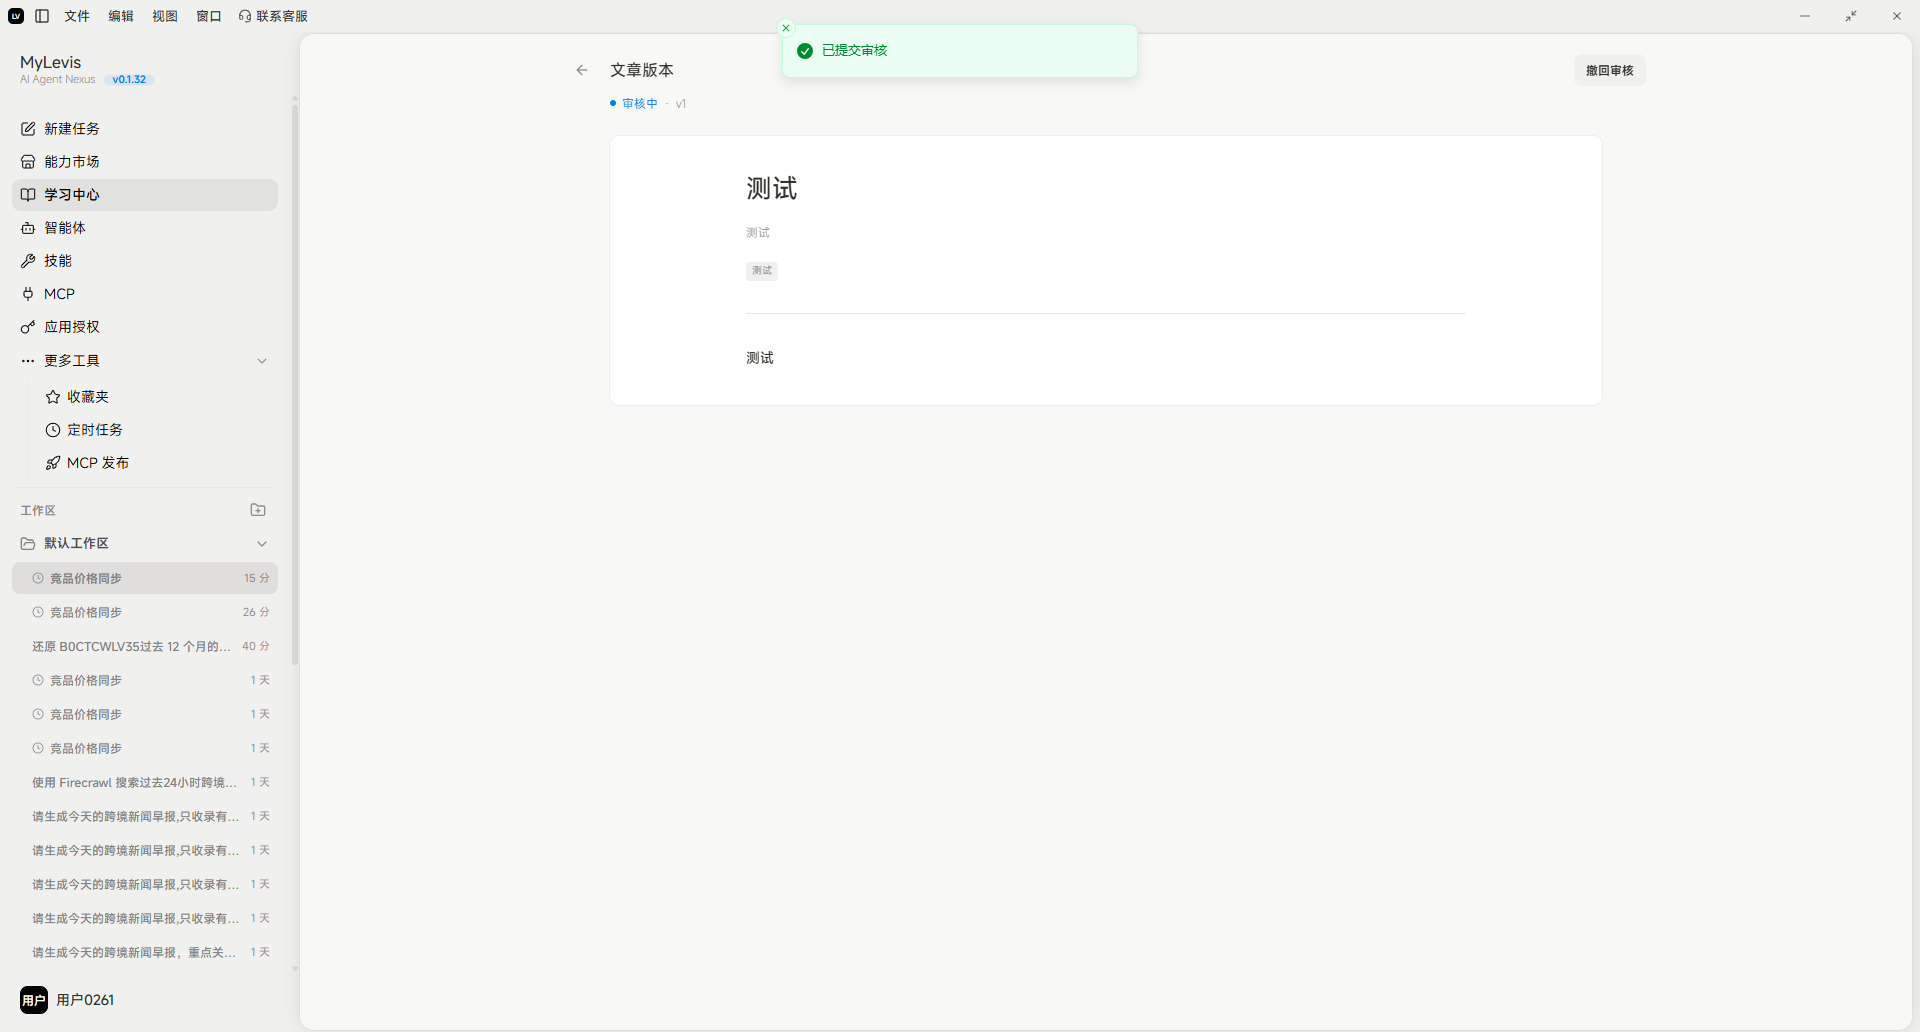The width and height of the screenshot is (1920, 1032).
Task: Click the v0.1.32 version badge
Action: tap(129, 80)
